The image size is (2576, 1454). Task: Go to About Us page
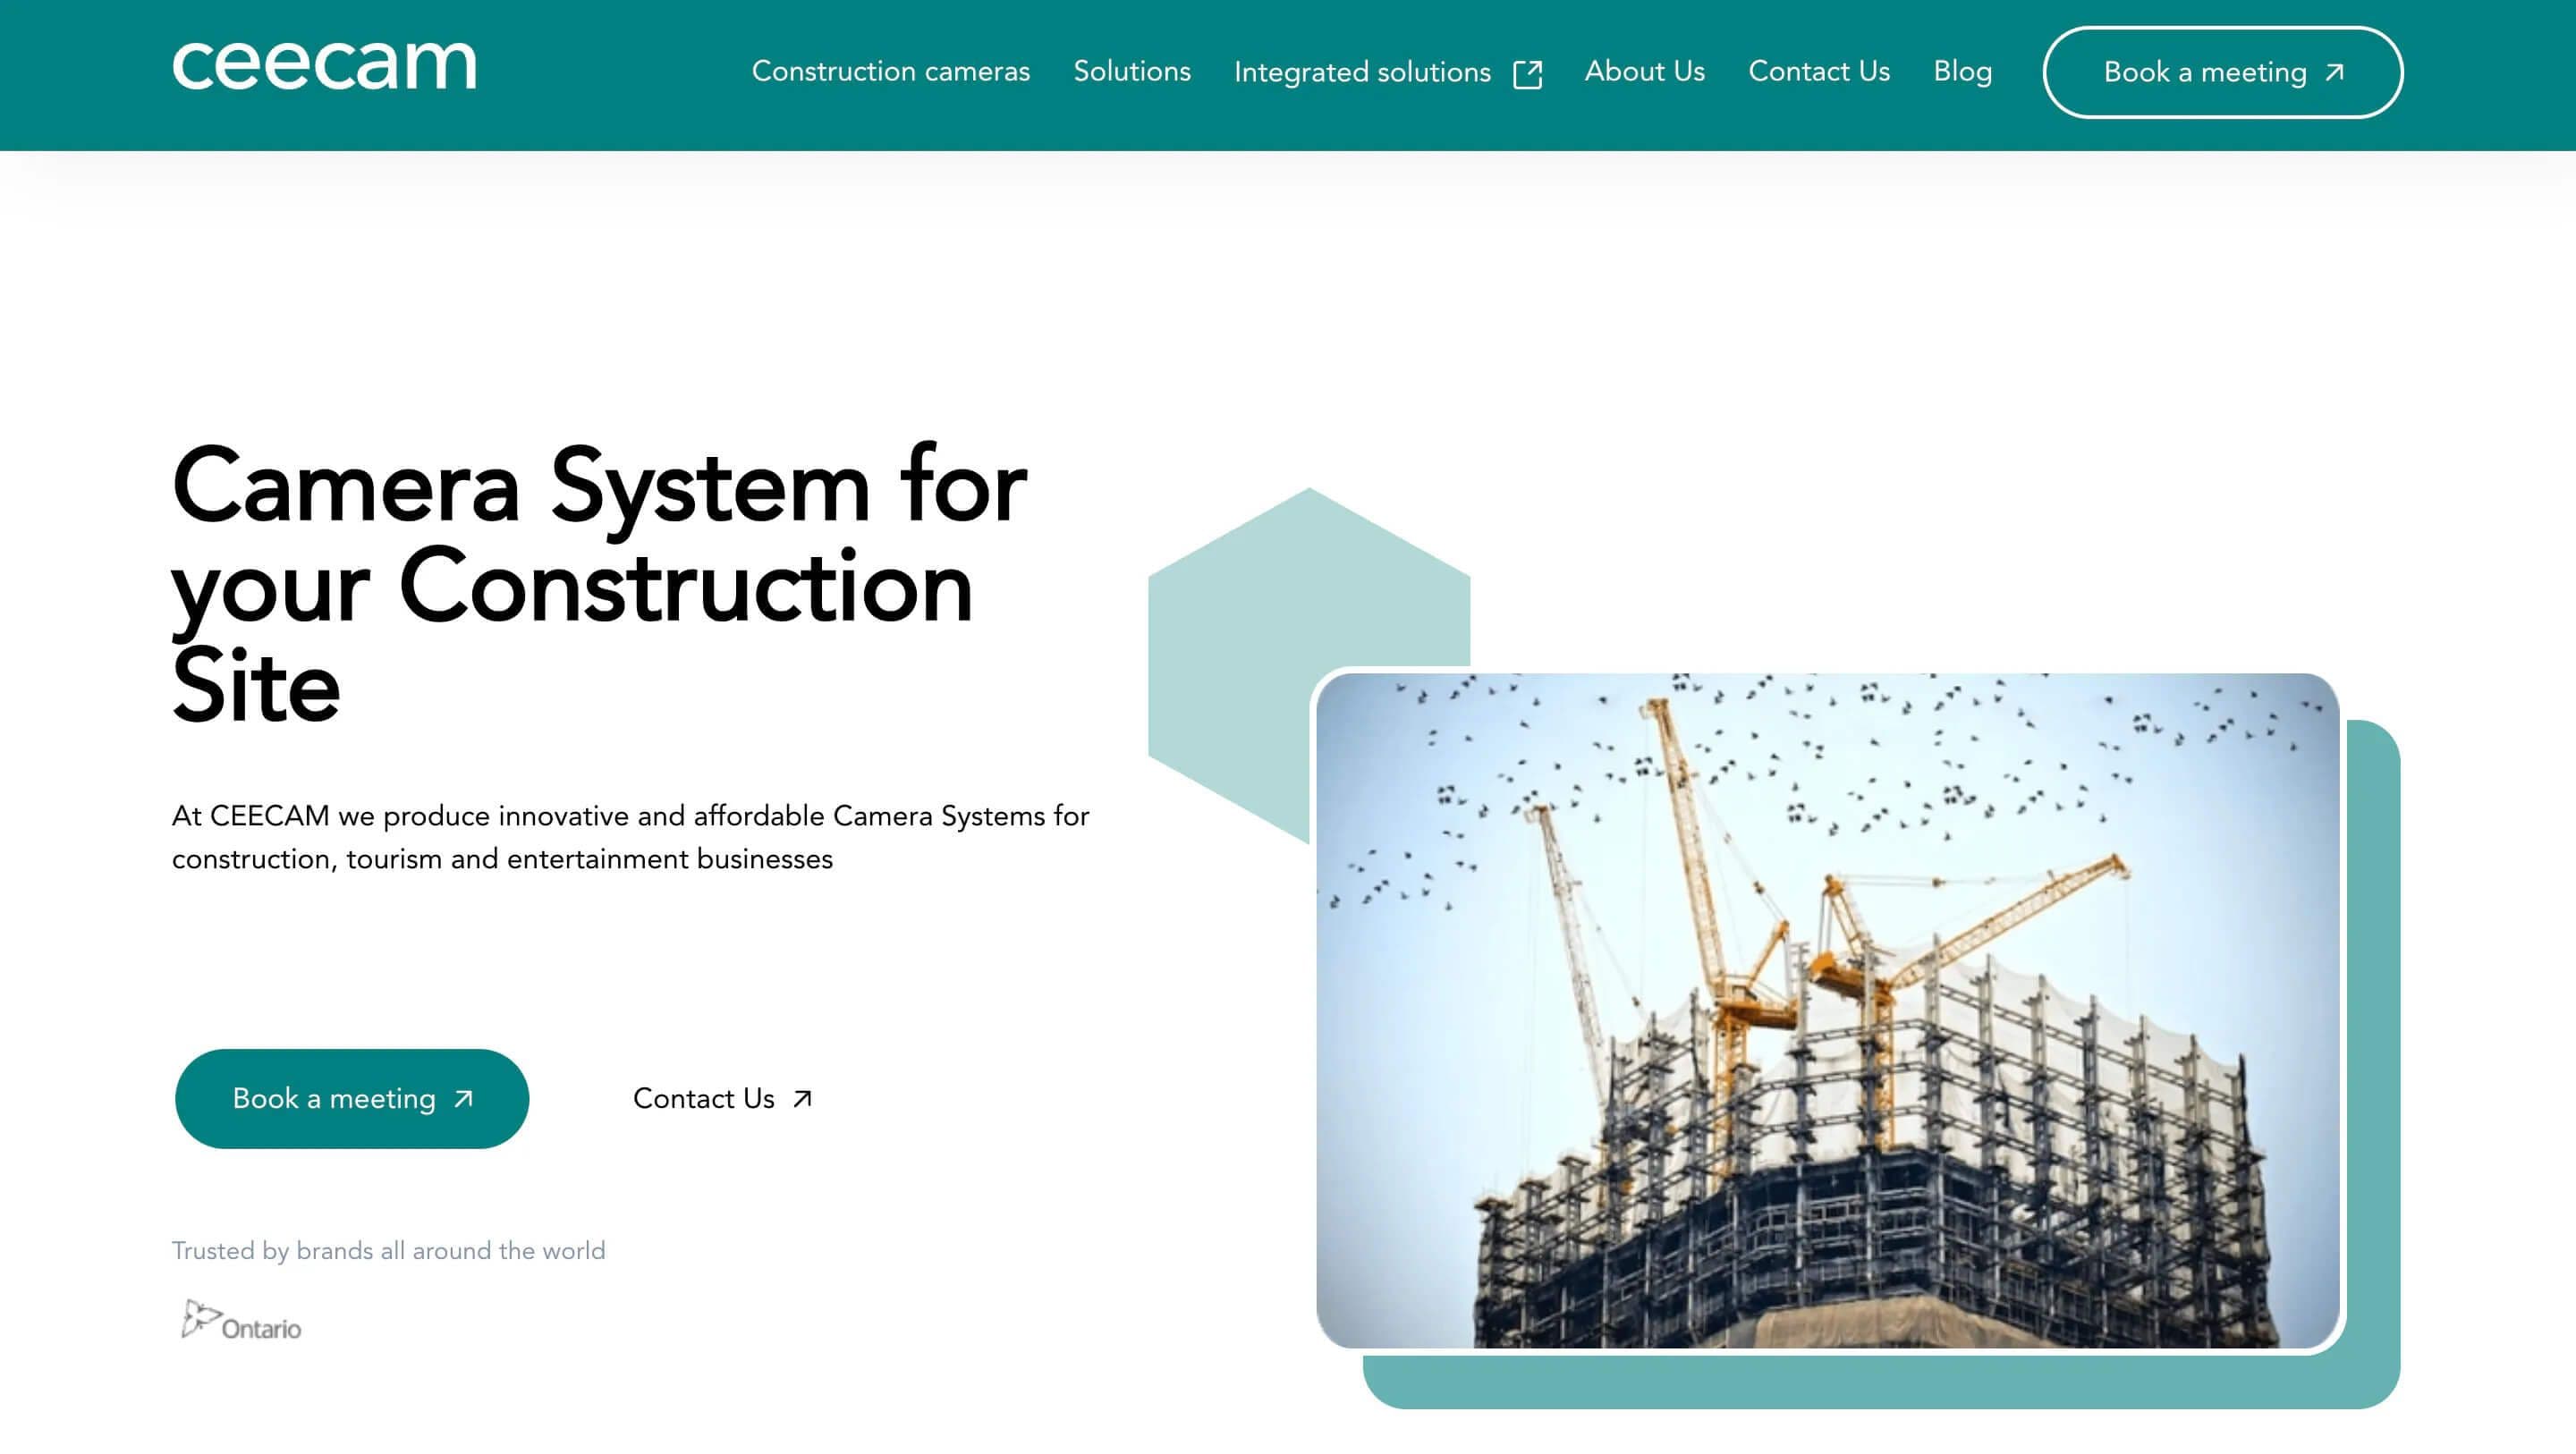click(x=1644, y=72)
